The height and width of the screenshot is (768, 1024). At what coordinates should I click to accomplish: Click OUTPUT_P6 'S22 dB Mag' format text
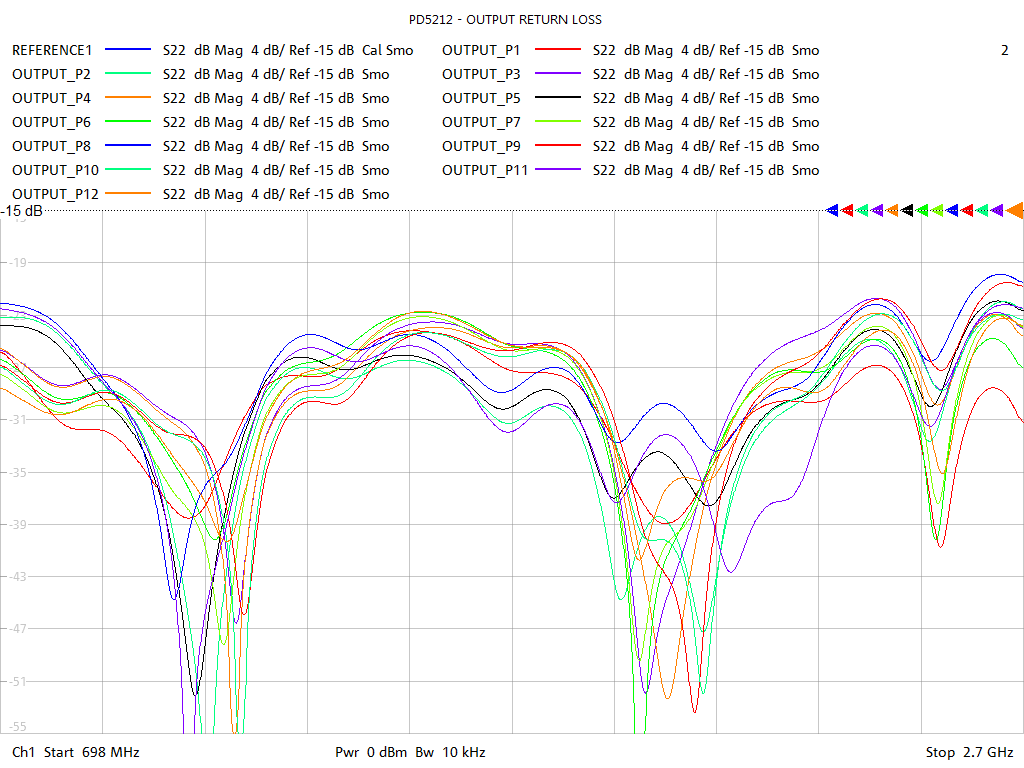(x=202, y=122)
